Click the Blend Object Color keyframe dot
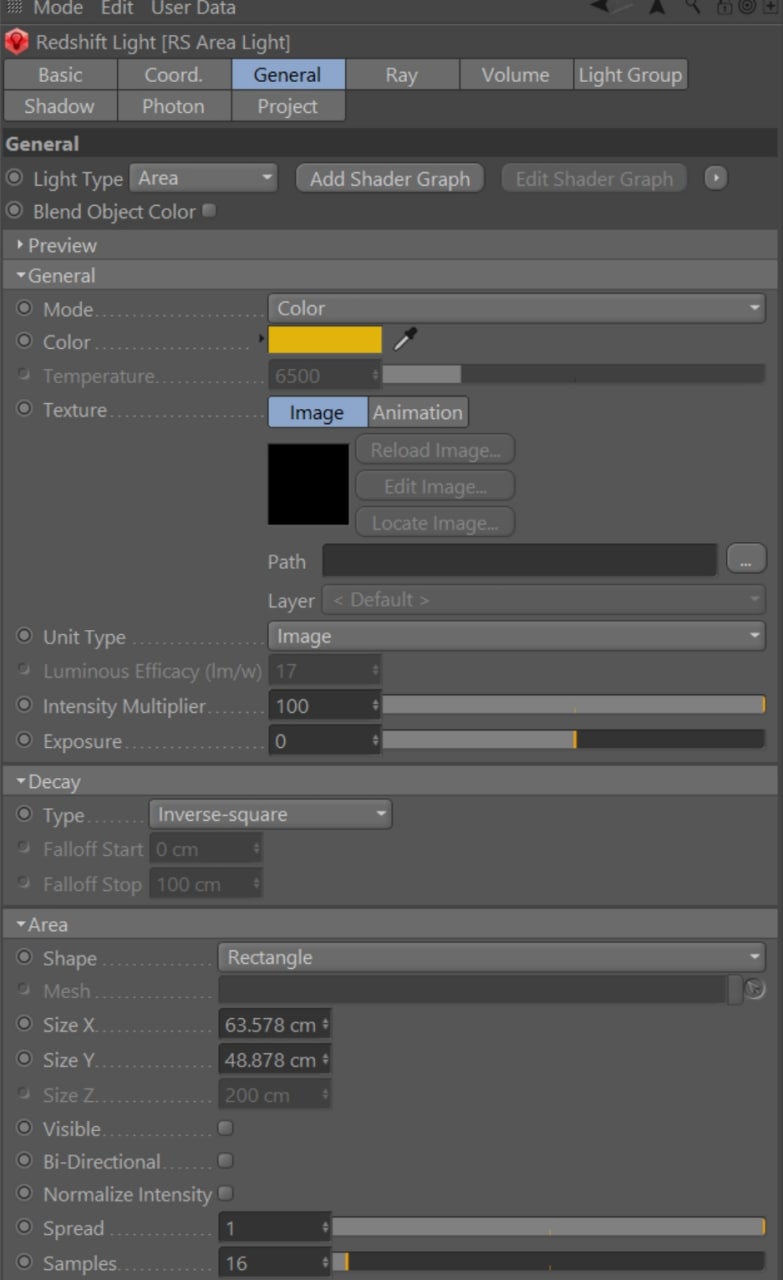Image resolution: width=783 pixels, height=1280 pixels. [x=14, y=211]
